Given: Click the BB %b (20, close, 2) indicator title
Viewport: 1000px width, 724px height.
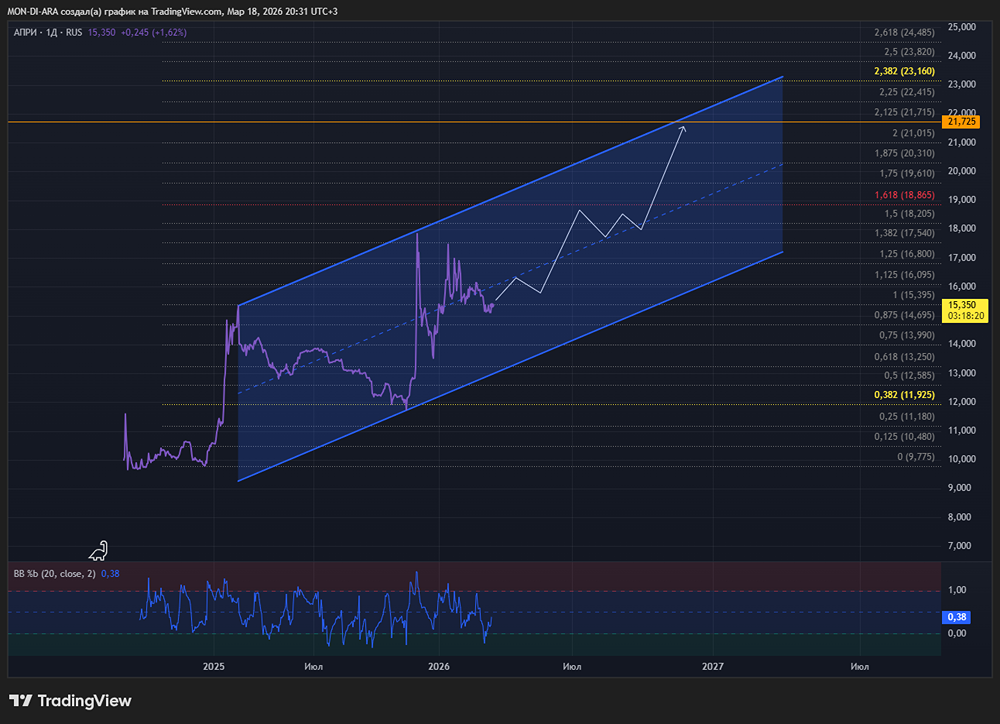Looking at the screenshot, I should [55, 573].
